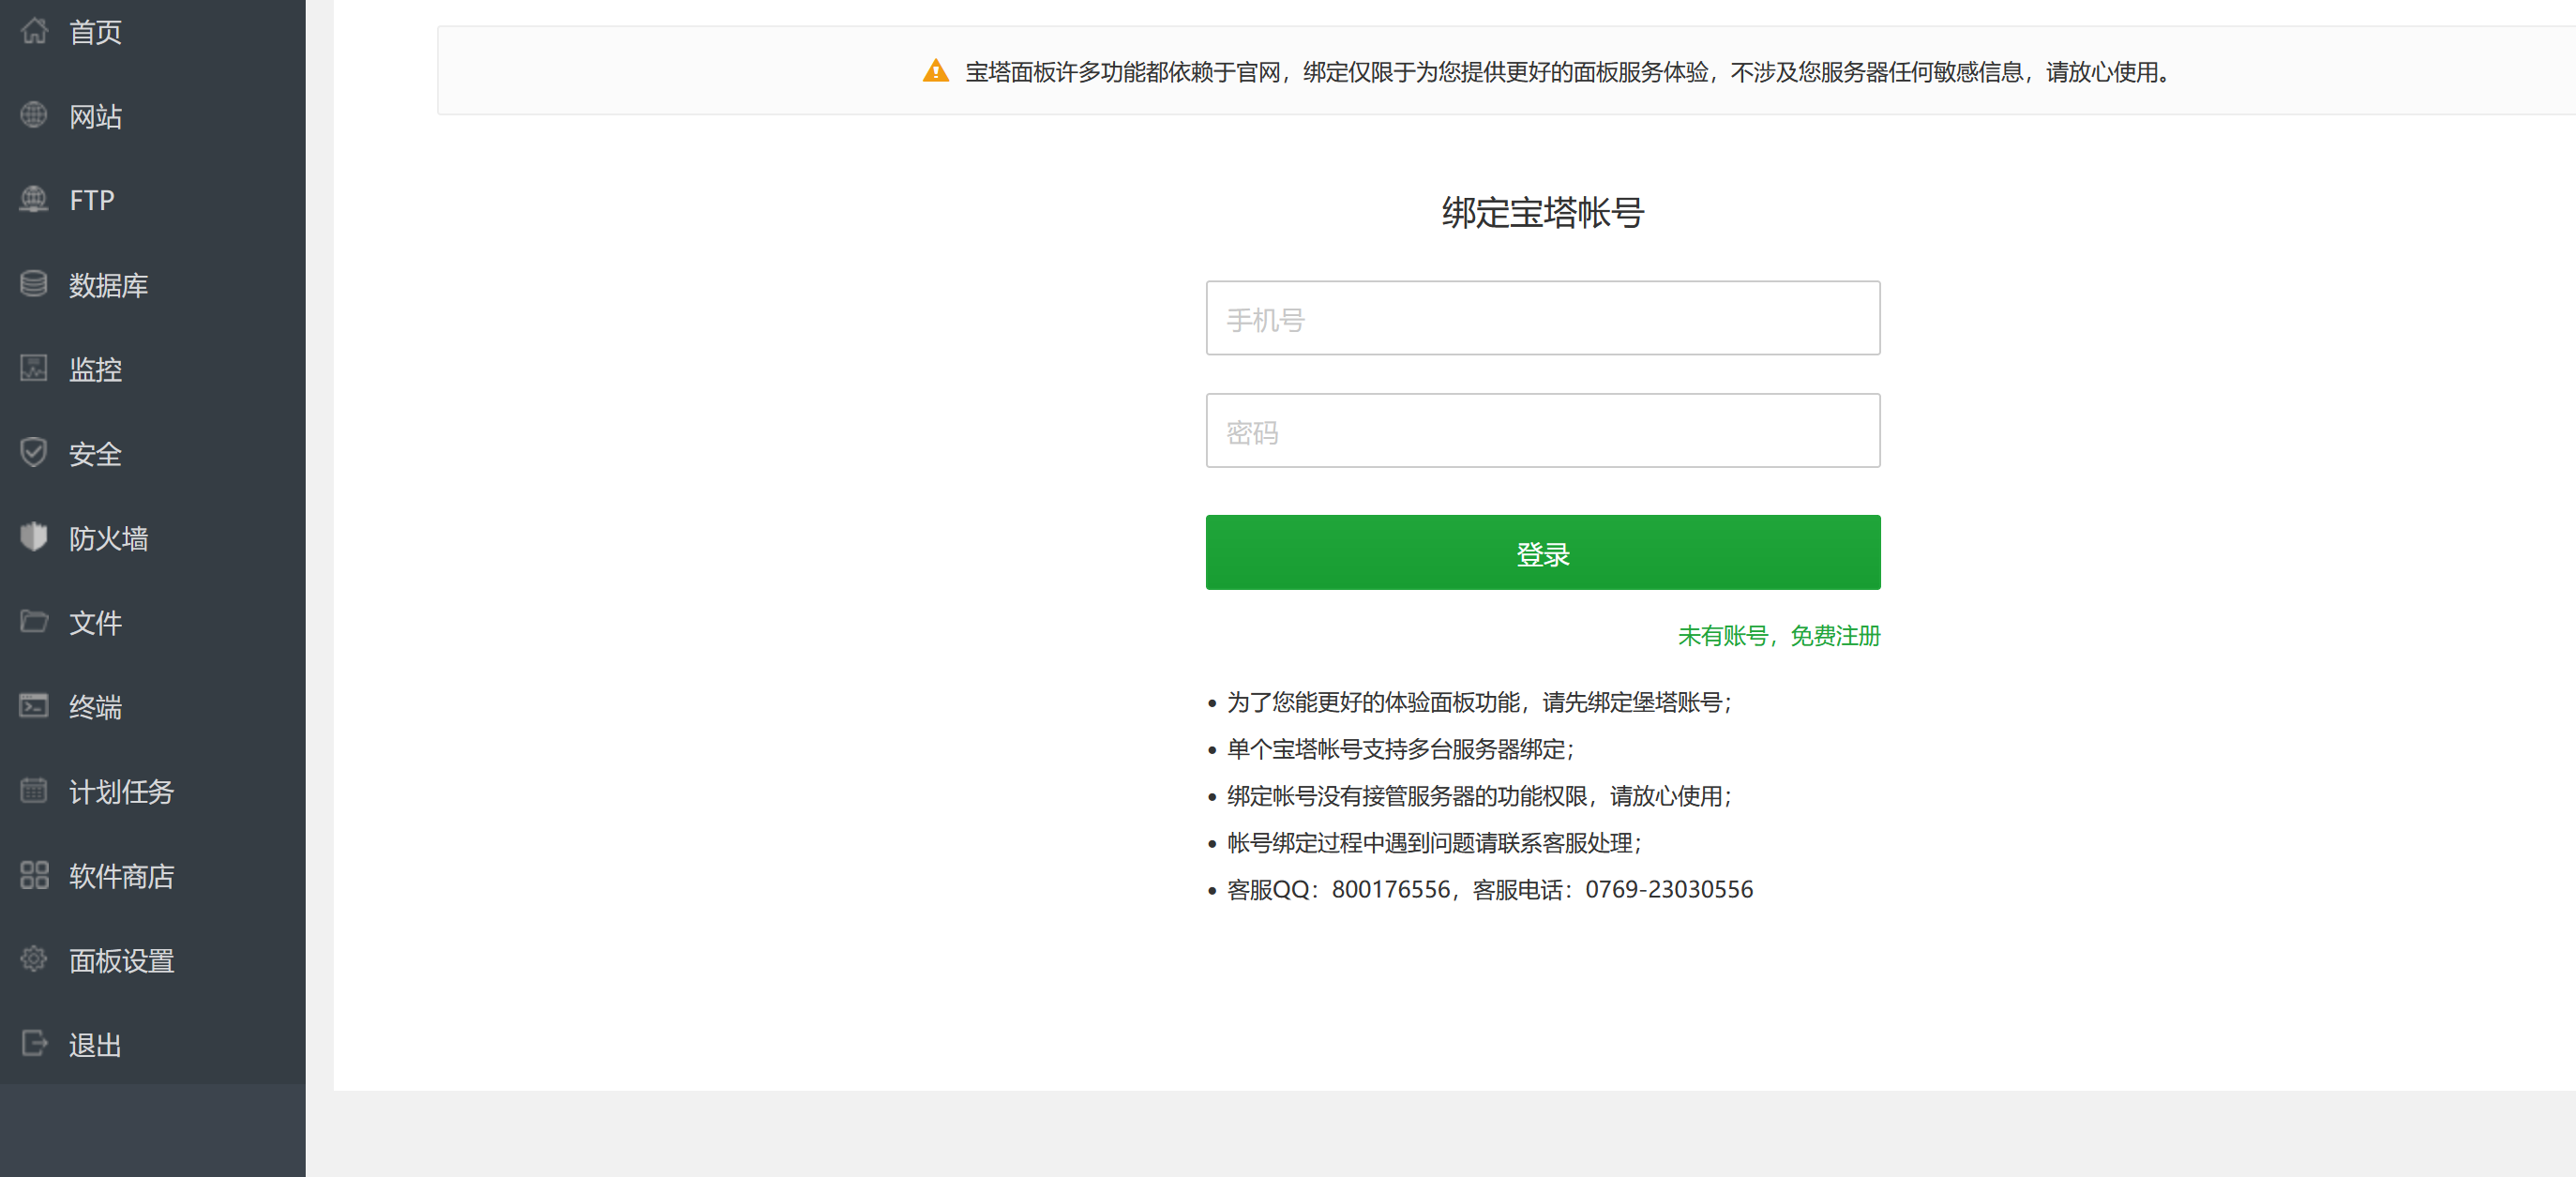The height and width of the screenshot is (1177, 2576).
Task: Go to the 网站 section
Action: 95,116
